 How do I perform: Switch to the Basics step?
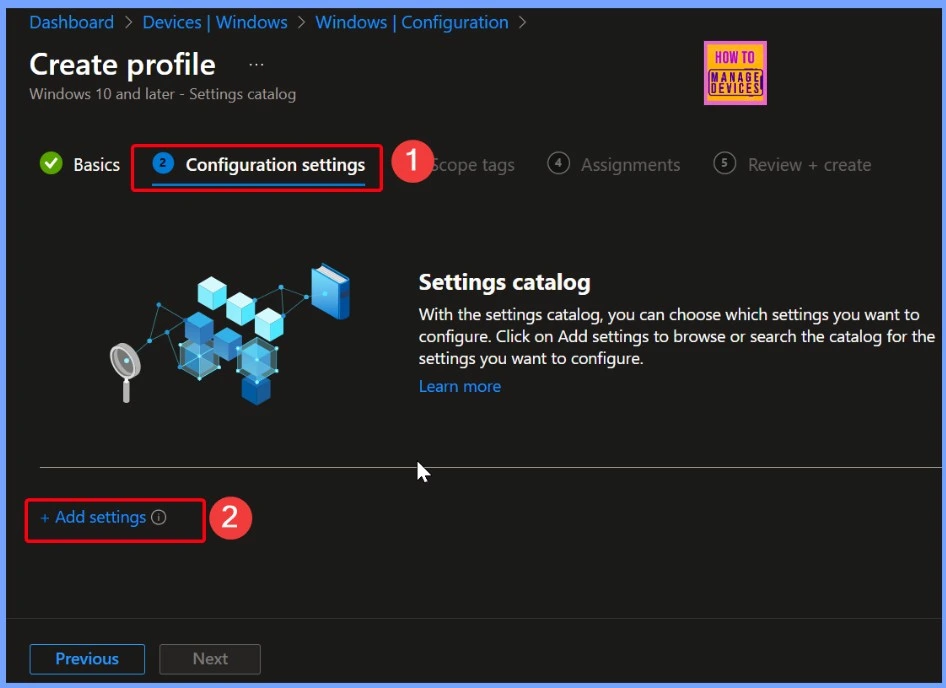point(97,165)
